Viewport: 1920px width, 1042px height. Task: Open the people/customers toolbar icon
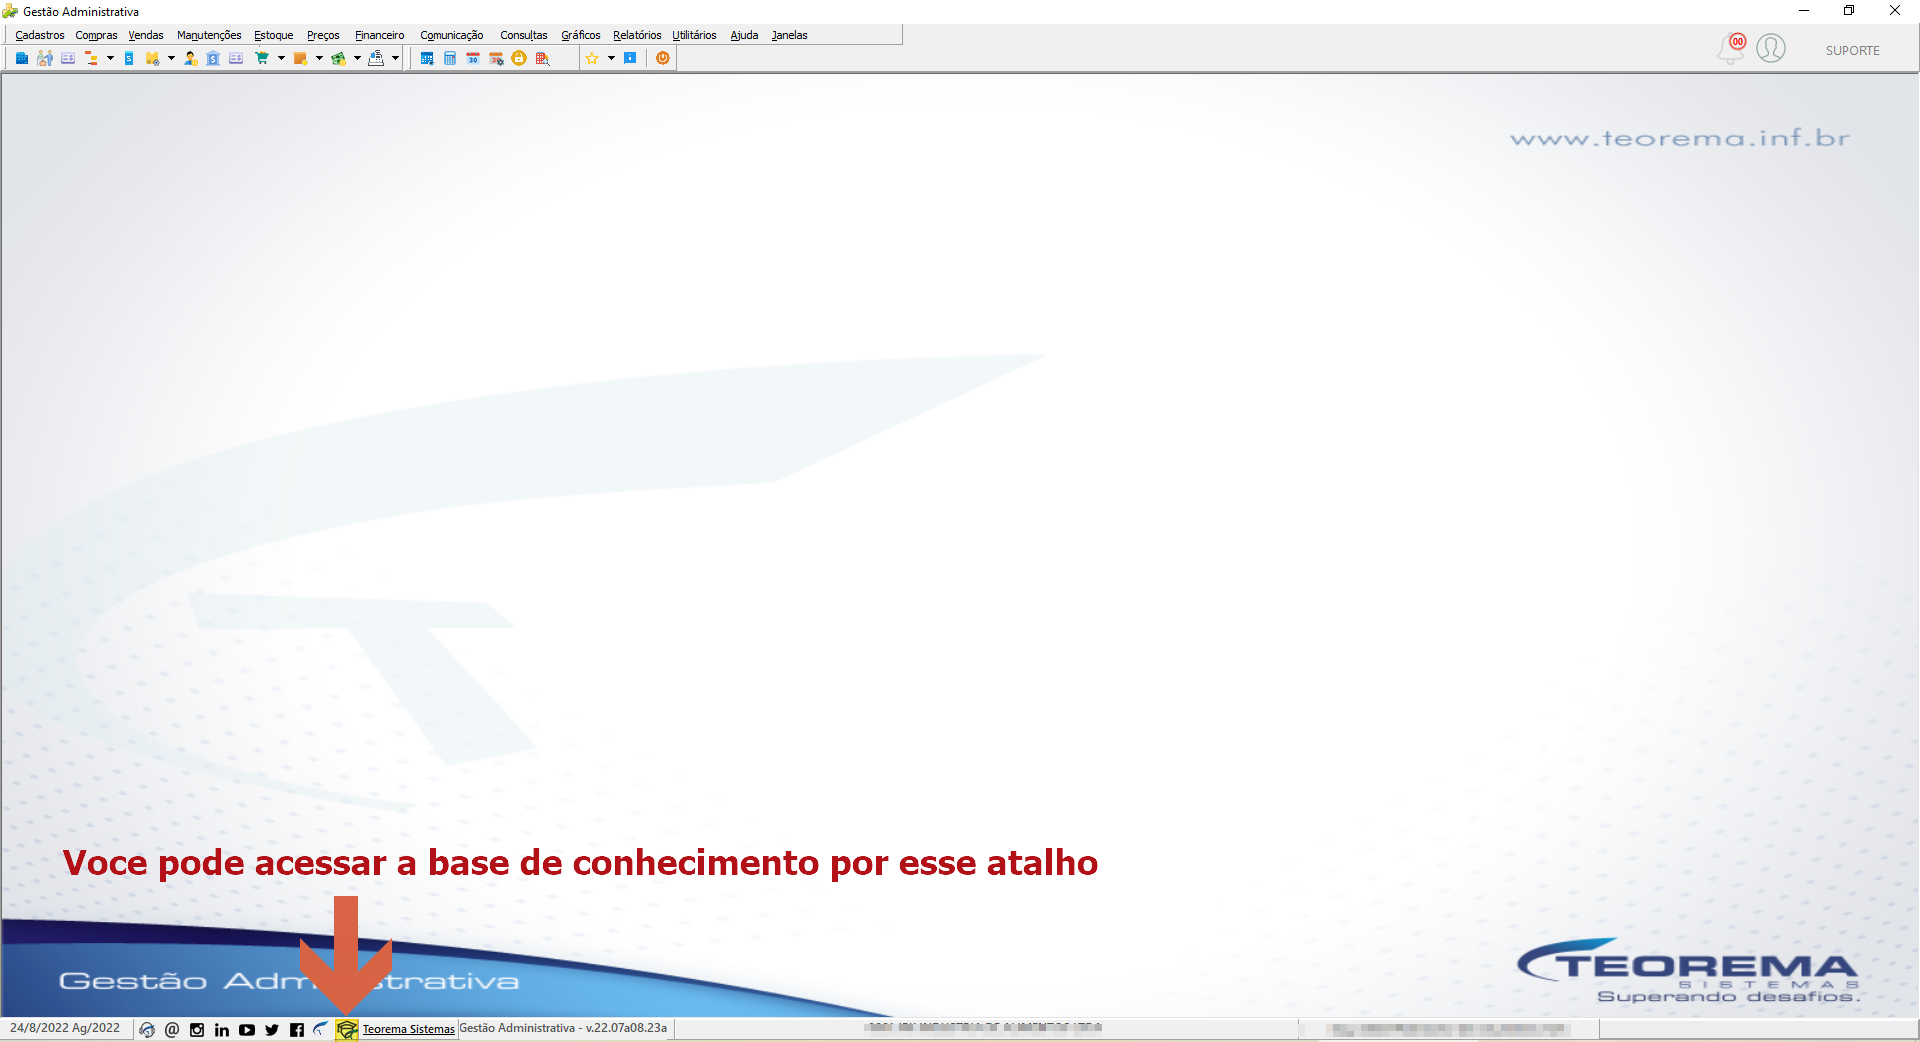coord(45,59)
